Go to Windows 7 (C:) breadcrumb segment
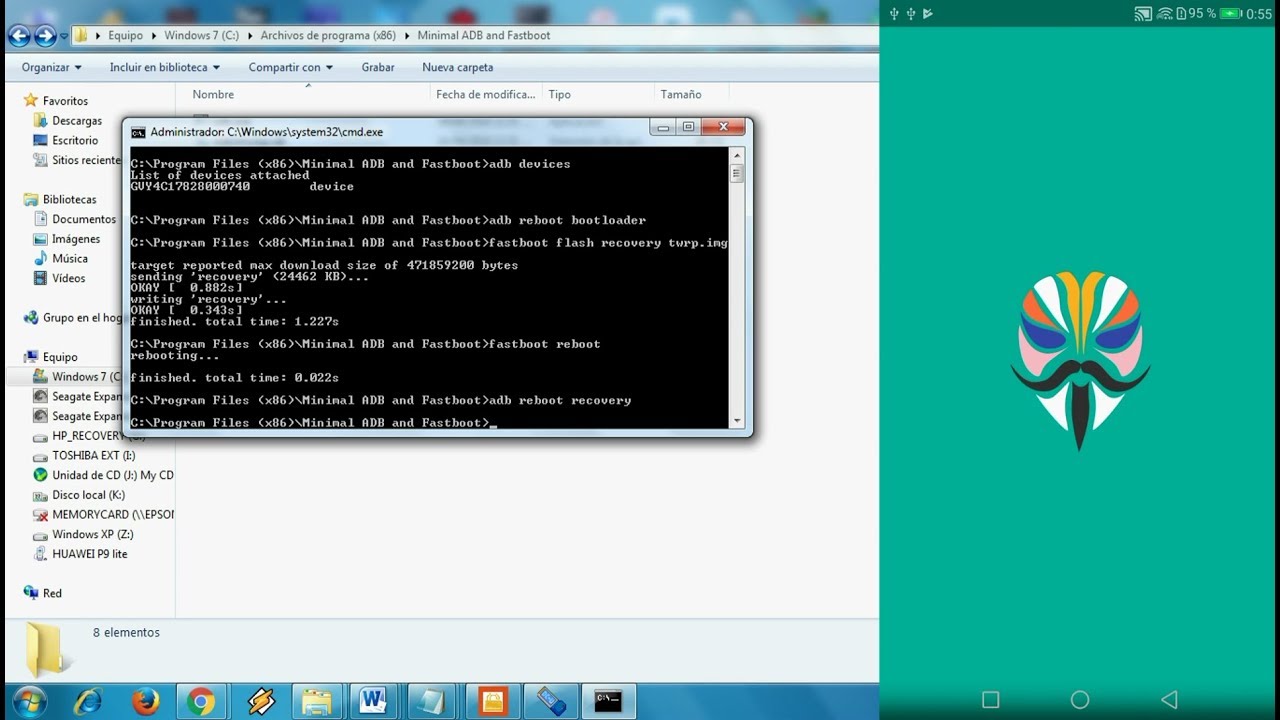1280x720 pixels. [201, 36]
